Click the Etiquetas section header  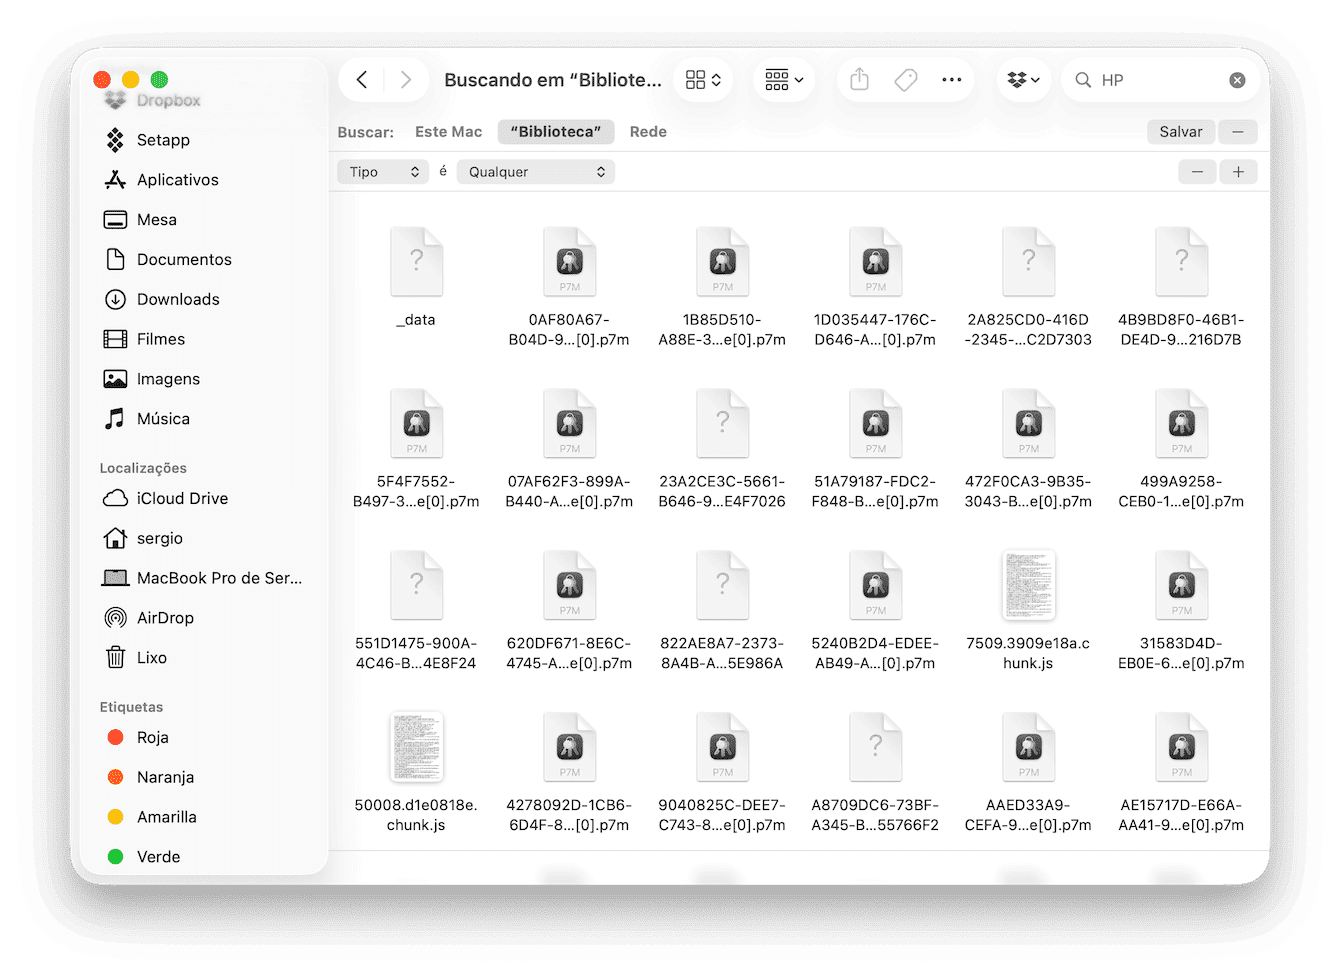coord(131,707)
